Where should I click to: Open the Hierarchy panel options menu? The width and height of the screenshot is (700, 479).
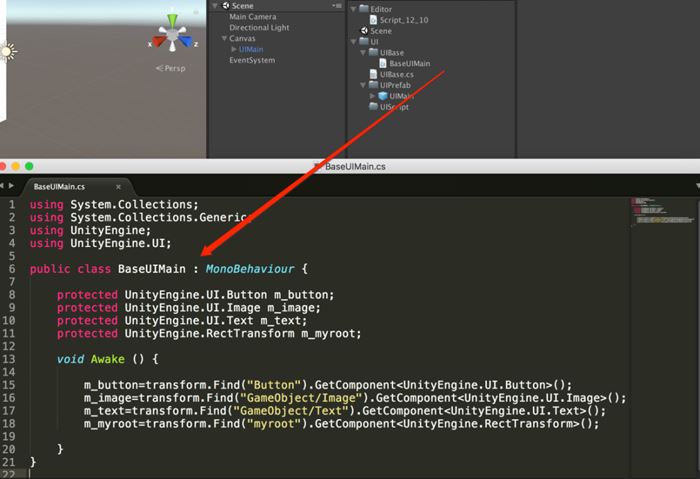[x=338, y=6]
